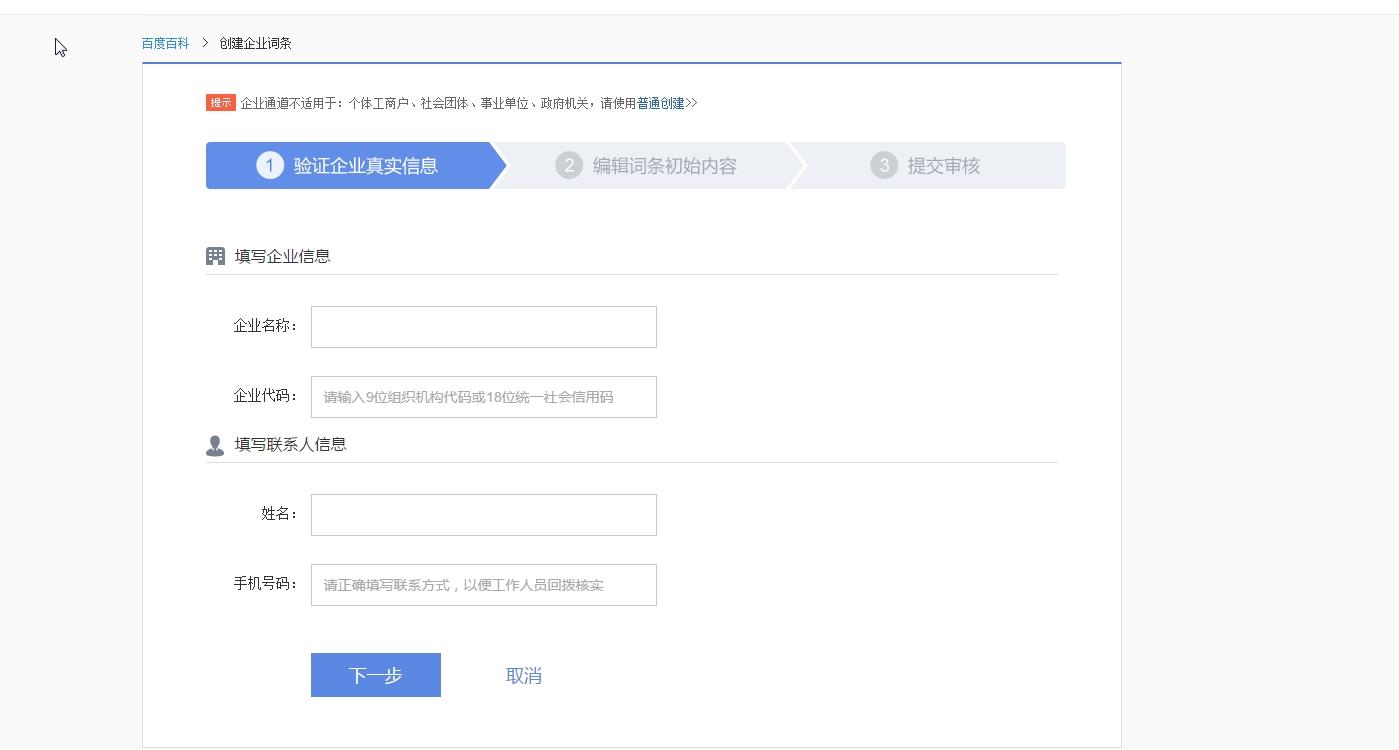This screenshot has width=1399, height=750.
Task: Click the 手机号码 label
Action: click(266, 584)
